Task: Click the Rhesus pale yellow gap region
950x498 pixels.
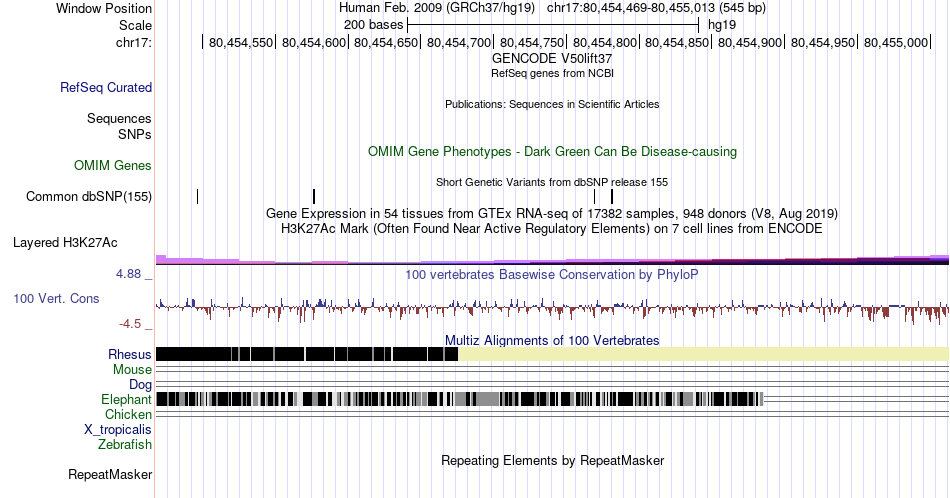Action: [703, 354]
